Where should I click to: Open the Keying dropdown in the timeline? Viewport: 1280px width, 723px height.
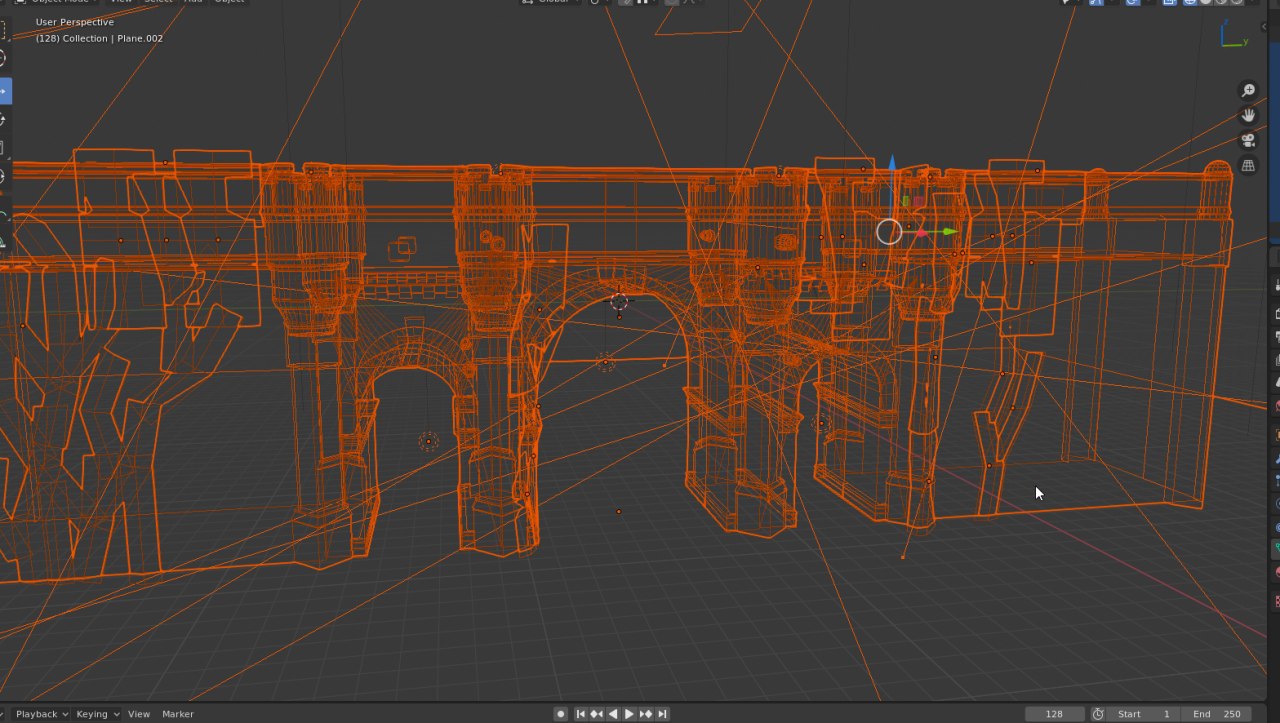(98, 714)
